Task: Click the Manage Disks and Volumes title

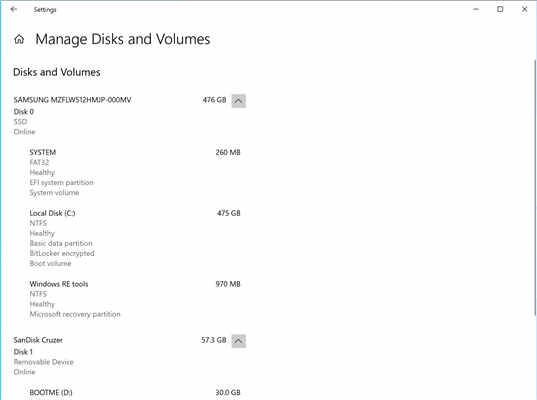Action: click(123, 39)
